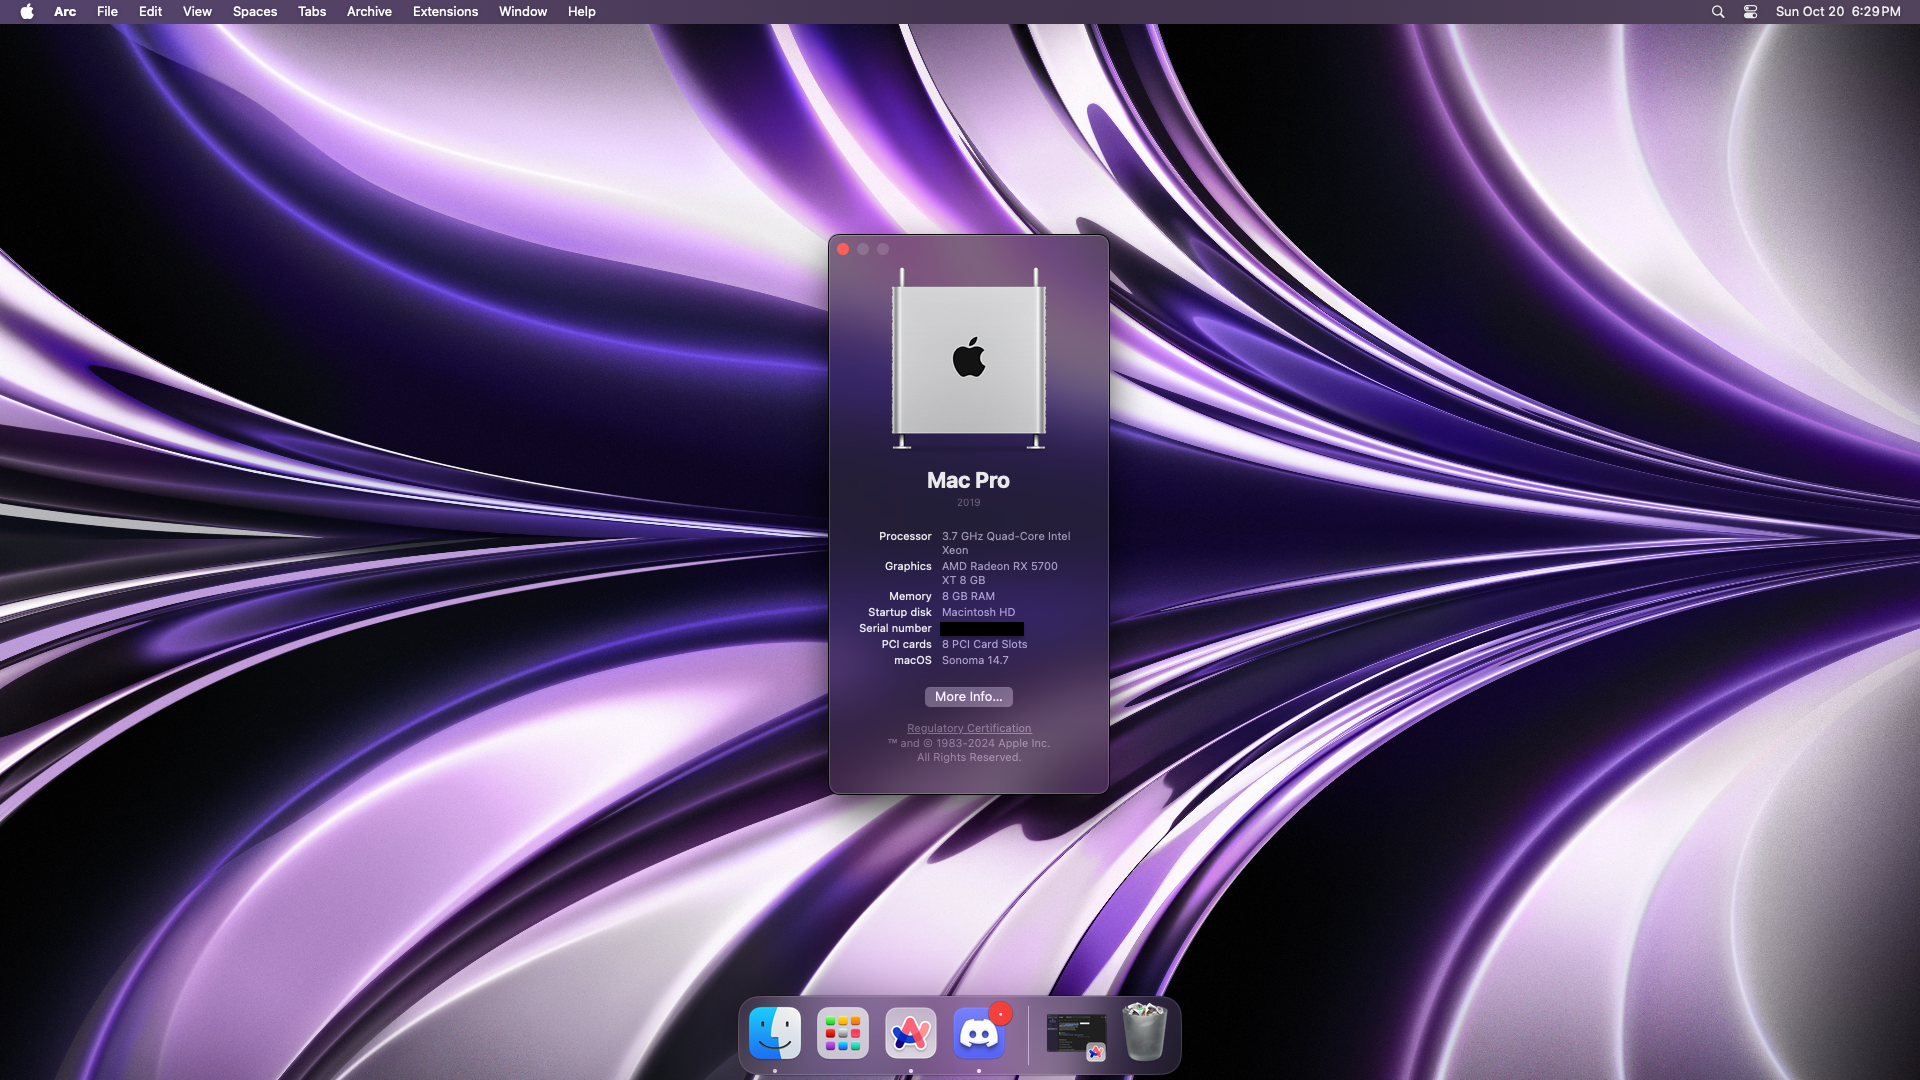
Task: Open the Regulatory Certification link
Action: 969,728
